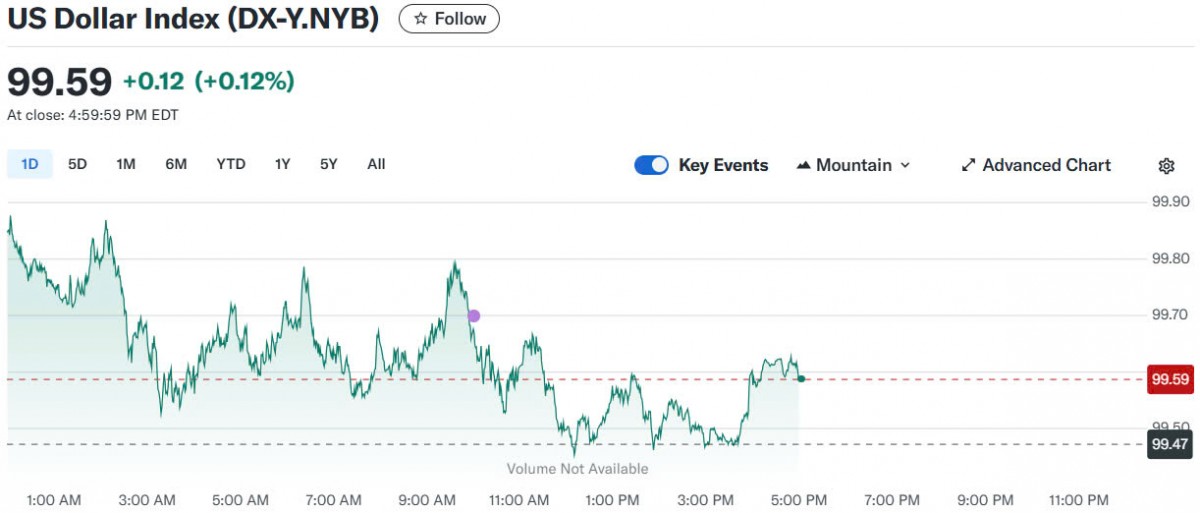
Task: Click the green dot at chart line end
Action: (801, 378)
